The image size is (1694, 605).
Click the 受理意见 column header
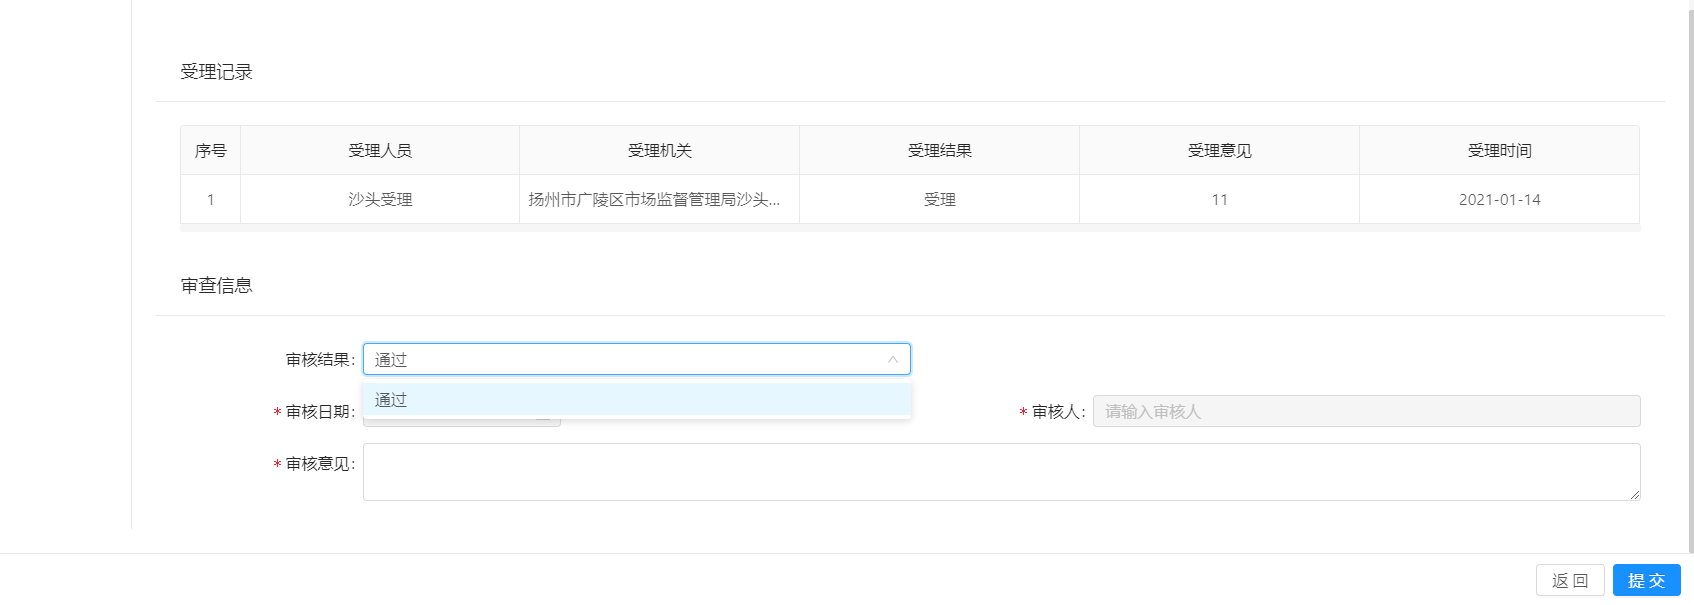1219,151
